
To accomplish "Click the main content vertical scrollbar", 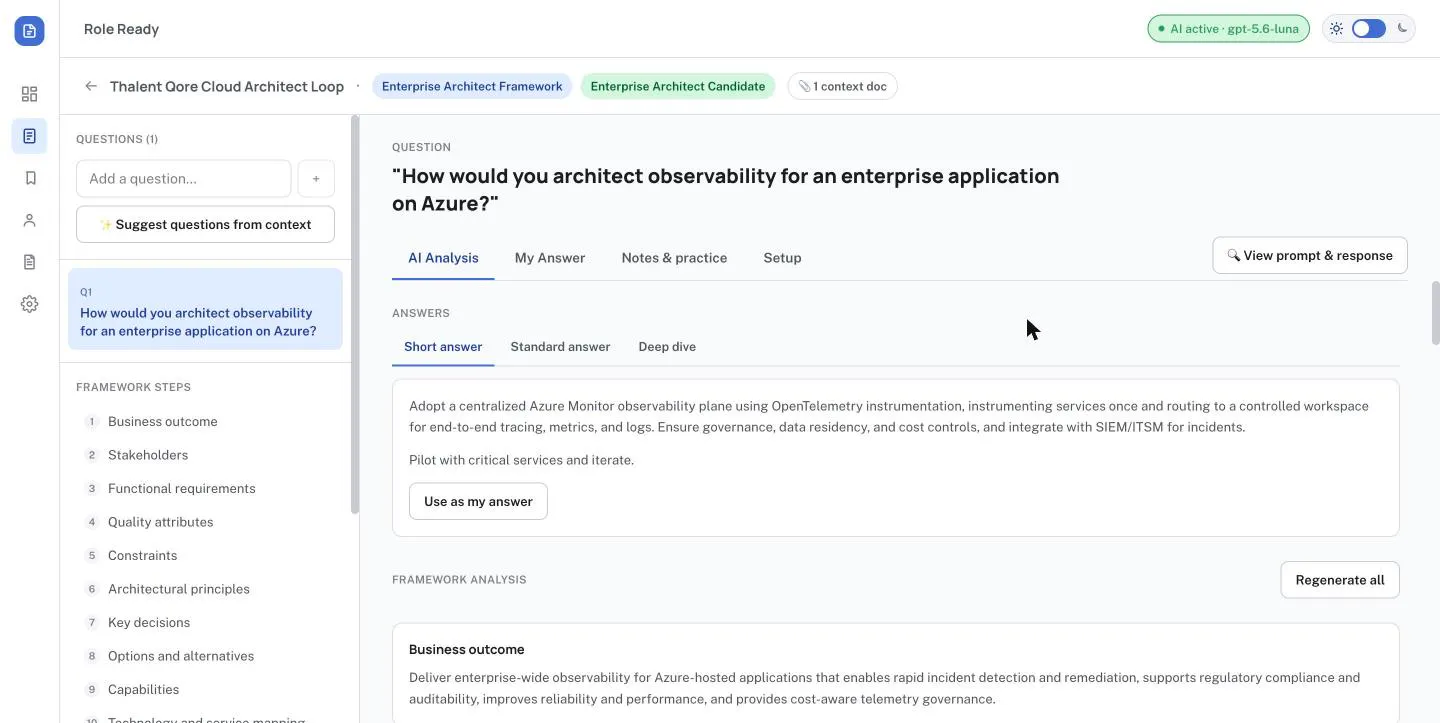I will 1436,312.
